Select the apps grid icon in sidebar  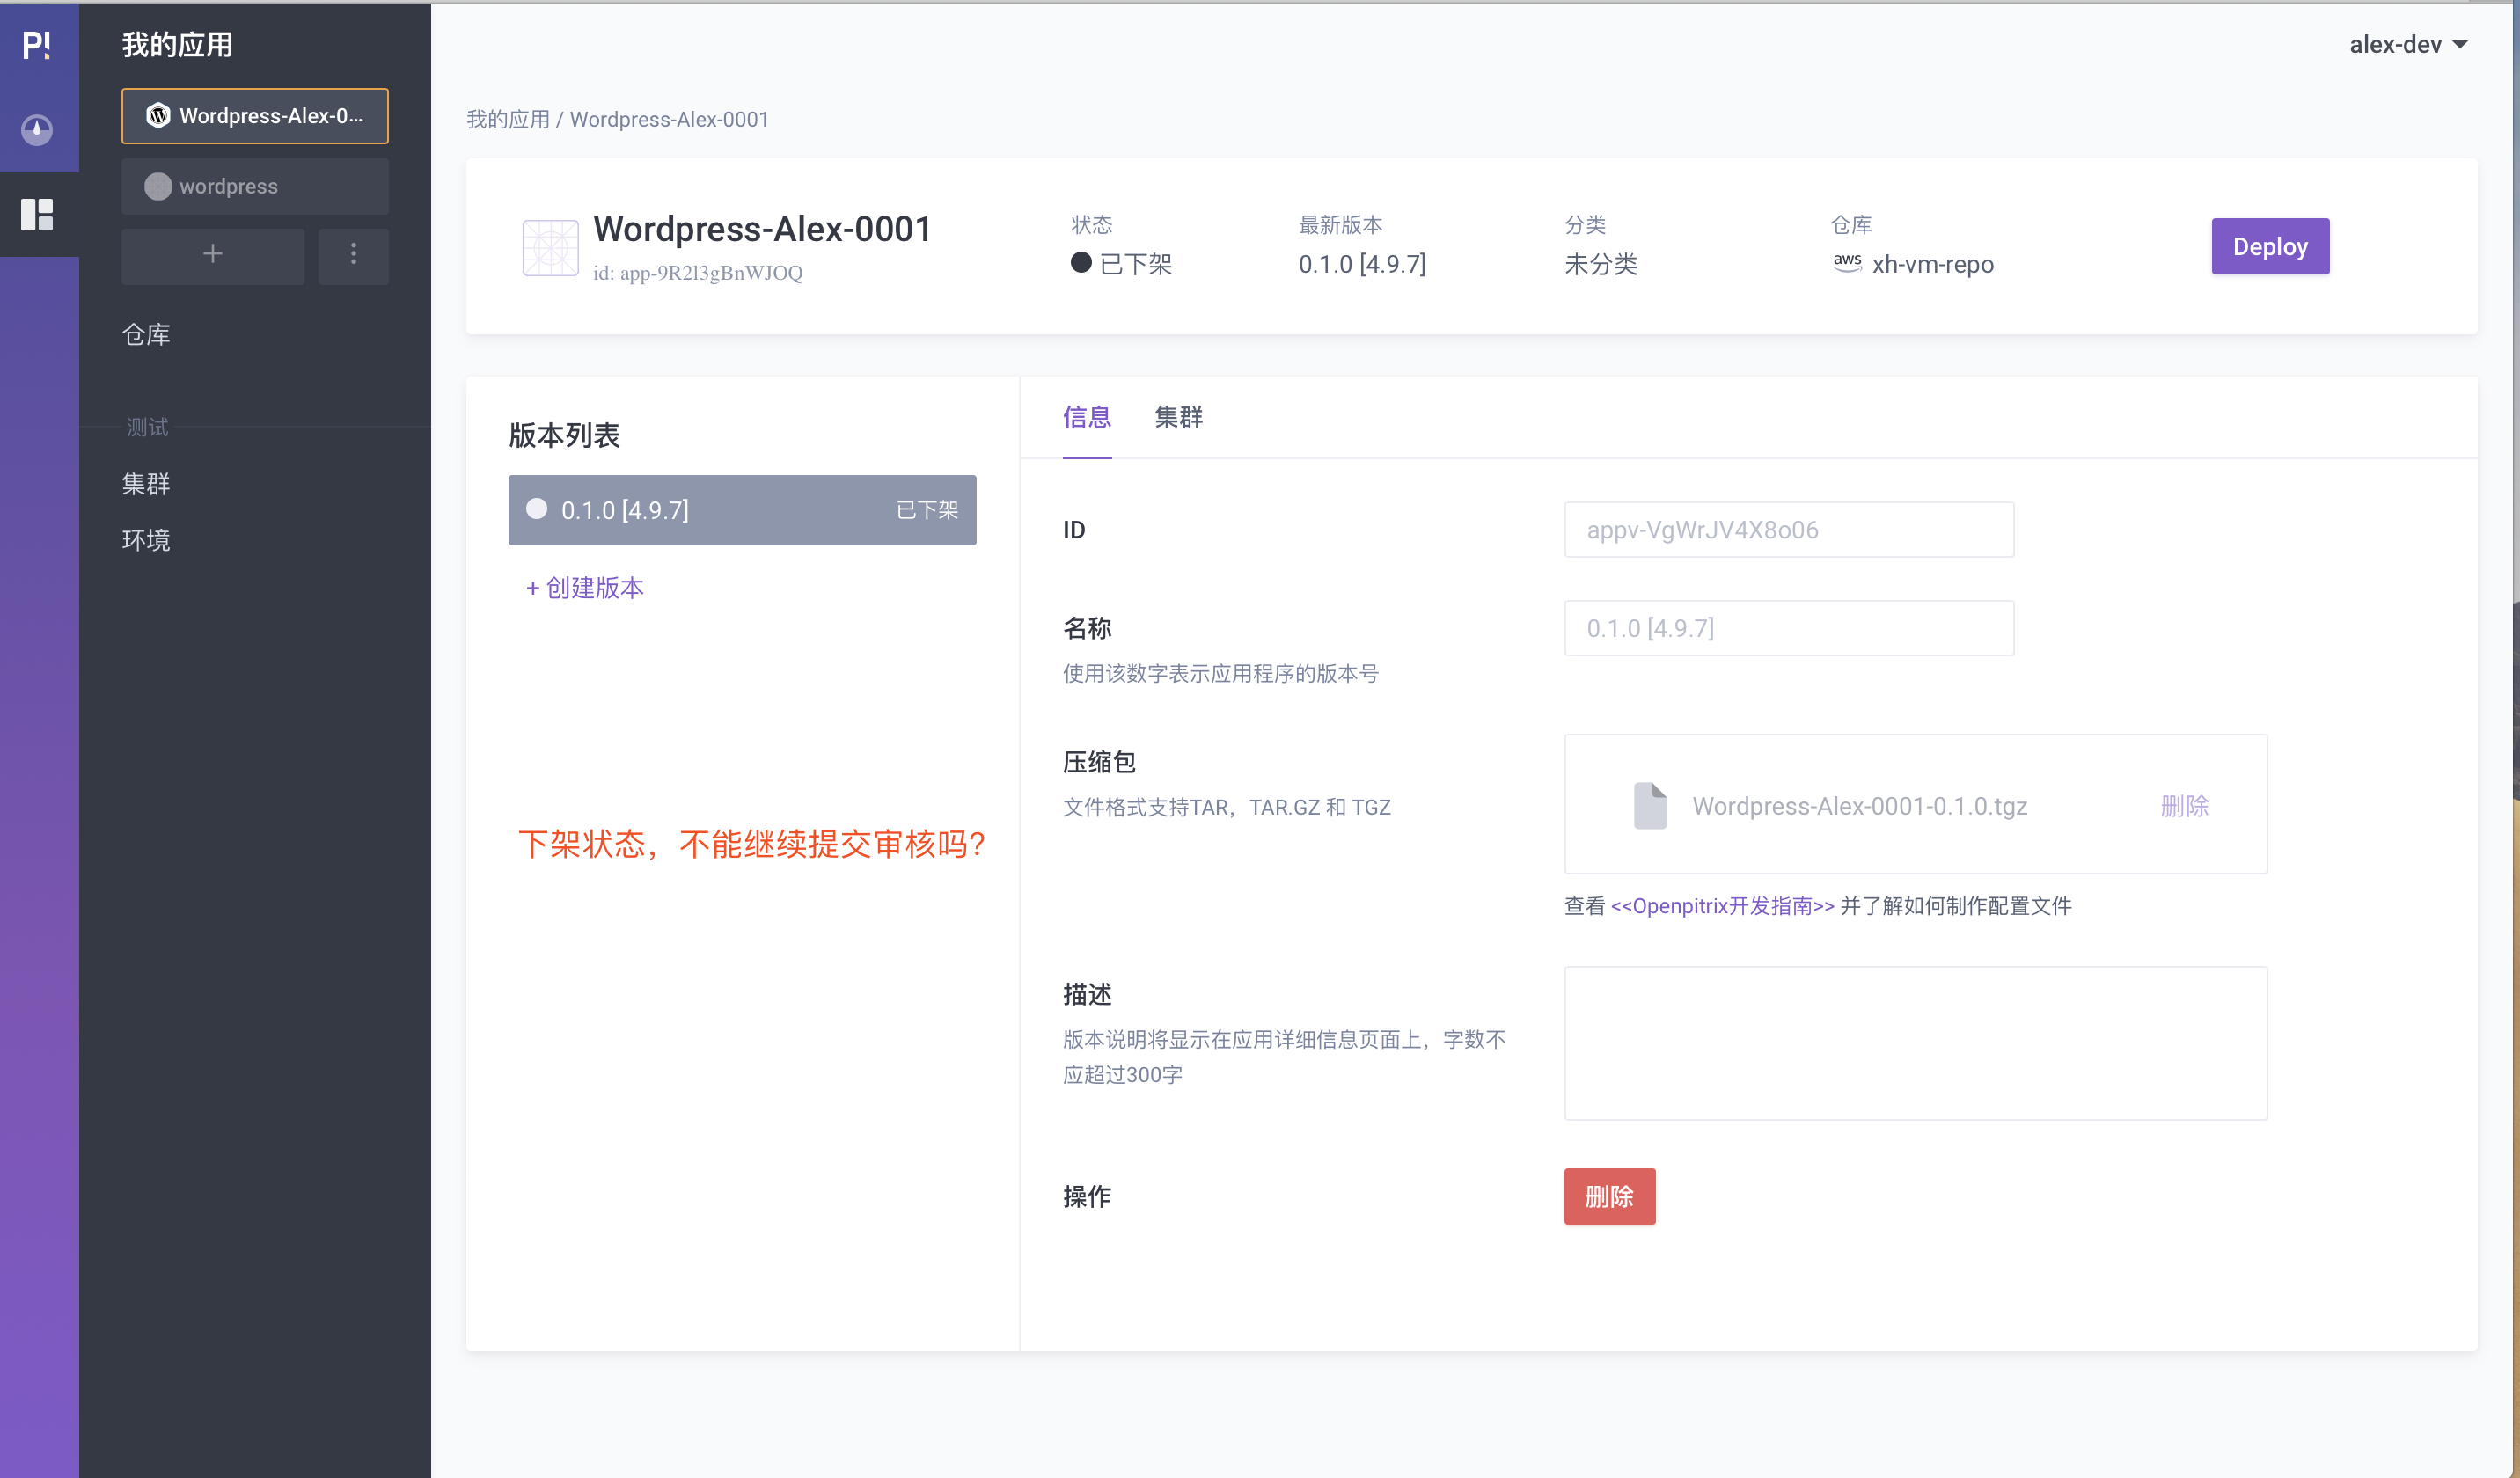[x=37, y=214]
